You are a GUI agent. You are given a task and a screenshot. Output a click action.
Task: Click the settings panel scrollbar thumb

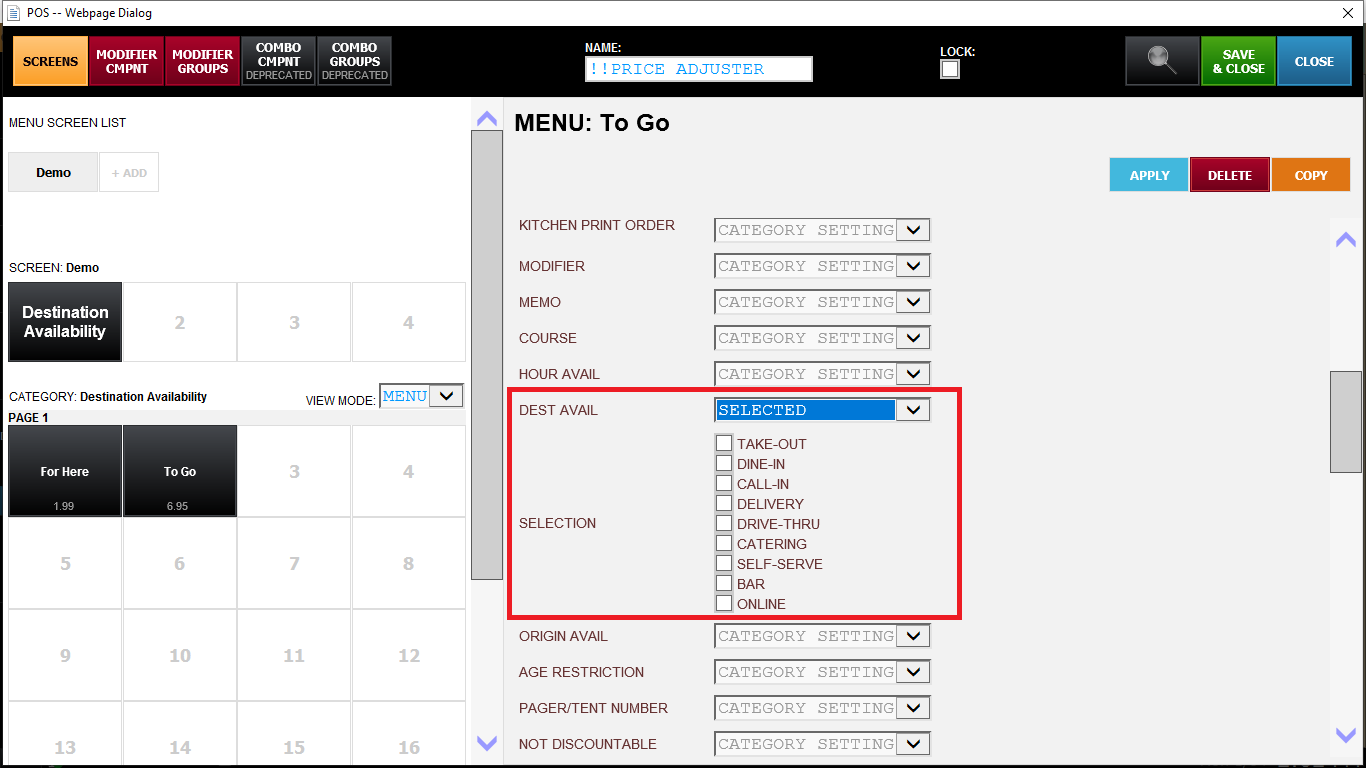pyautogui.click(x=1346, y=421)
